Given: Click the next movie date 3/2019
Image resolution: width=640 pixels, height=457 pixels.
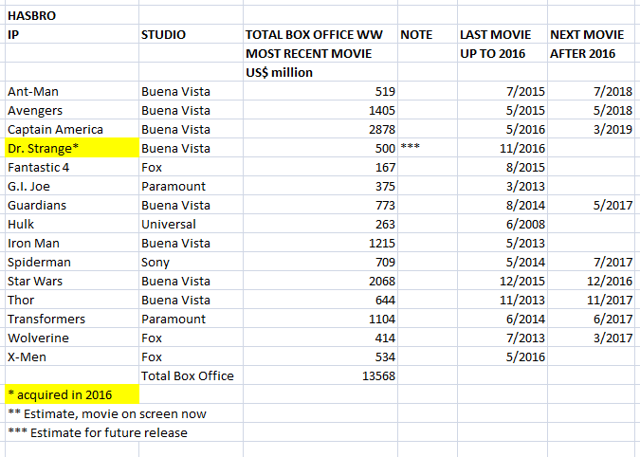Looking at the screenshot, I should 591,129.
